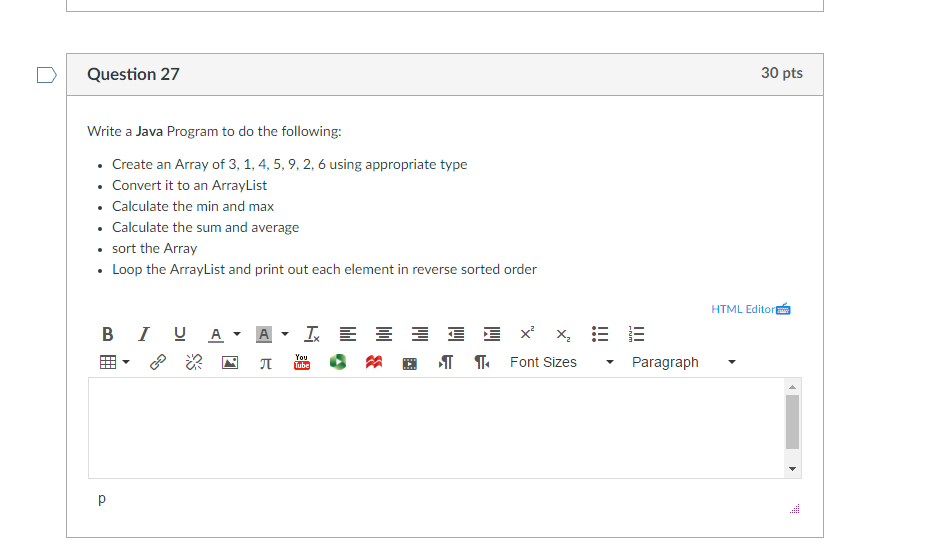Open the math equation editor (pi icon)

click(266, 362)
